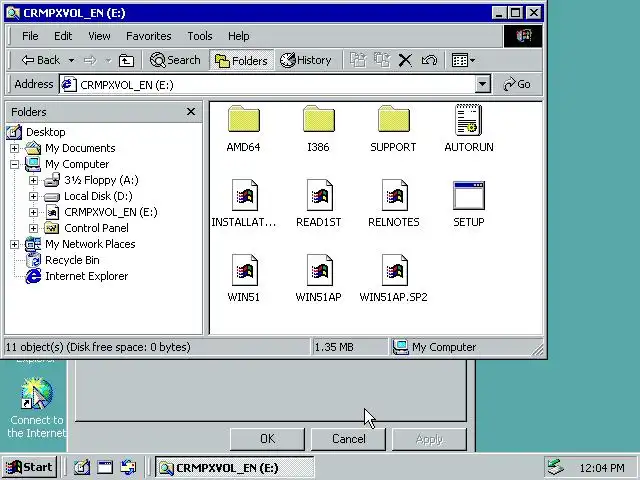This screenshot has height=480, width=640.
Task: Collapse My Computer in the tree
Action: pos(14,164)
